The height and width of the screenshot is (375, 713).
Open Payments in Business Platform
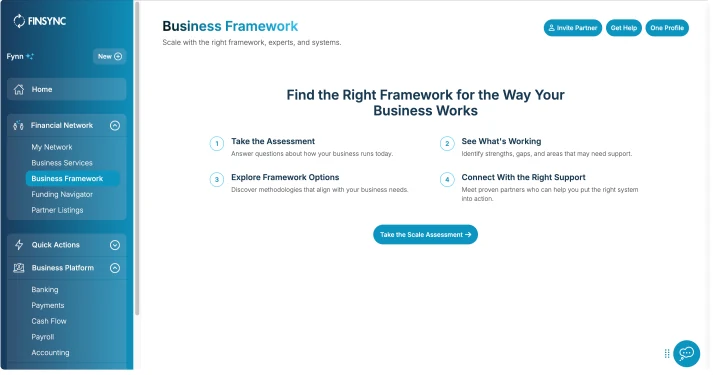click(48, 305)
